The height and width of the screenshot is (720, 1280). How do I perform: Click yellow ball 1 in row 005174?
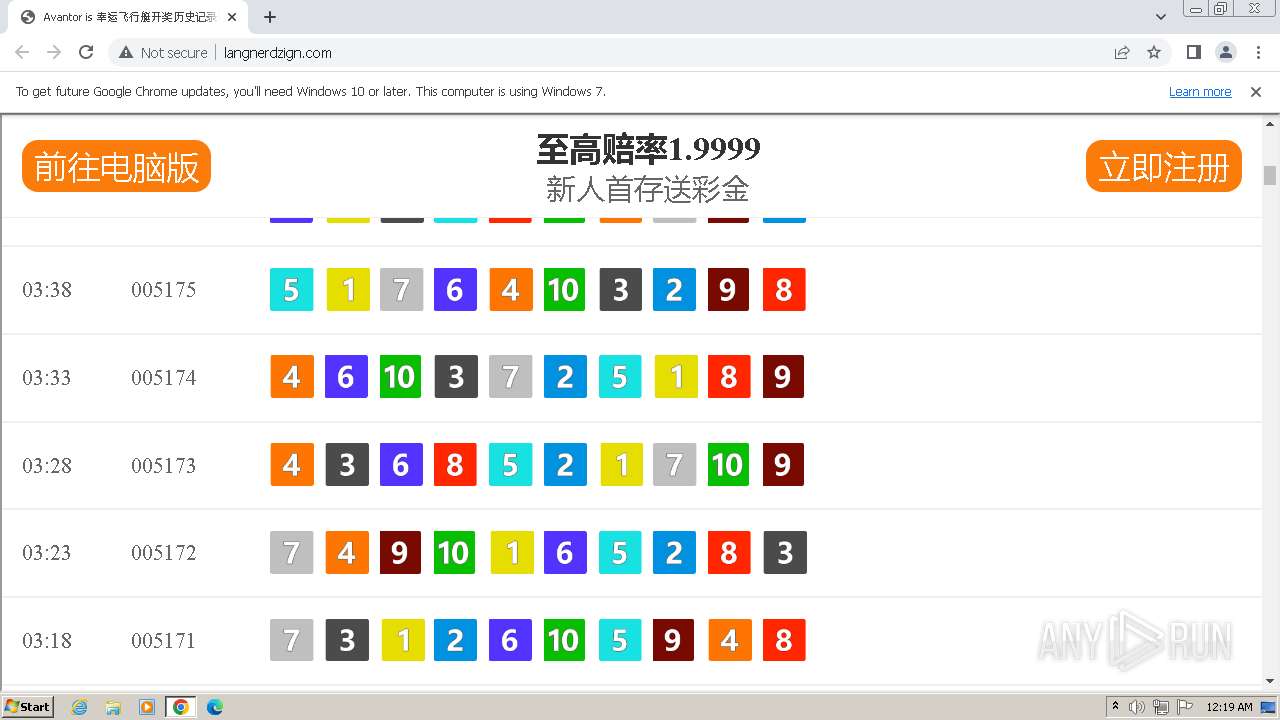(x=676, y=377)
